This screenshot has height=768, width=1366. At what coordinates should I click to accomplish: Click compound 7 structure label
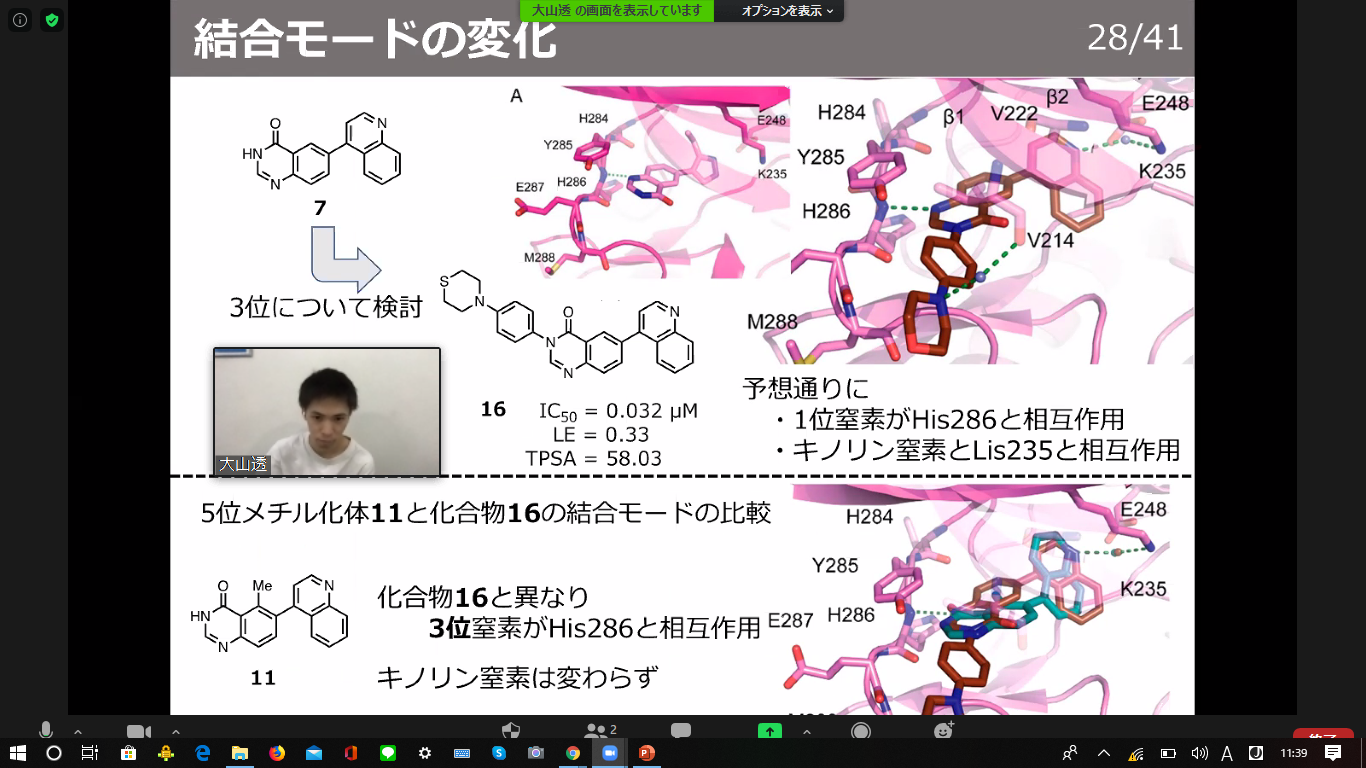tap(319, 209)
